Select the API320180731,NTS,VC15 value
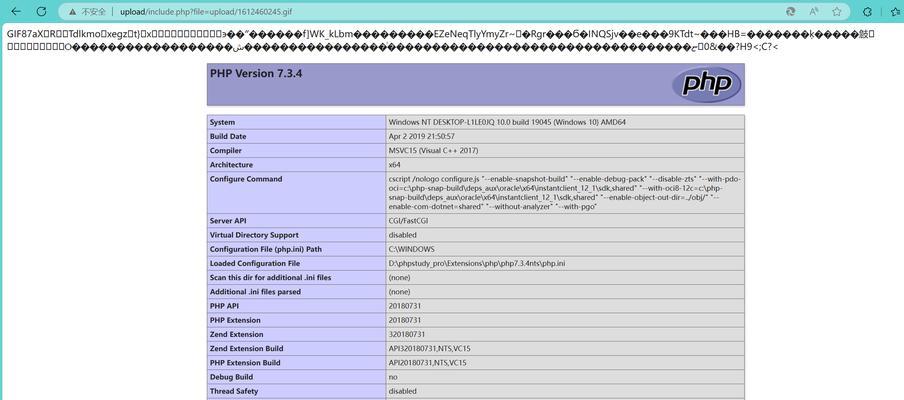The image size is (904, 400). (429, 348)
